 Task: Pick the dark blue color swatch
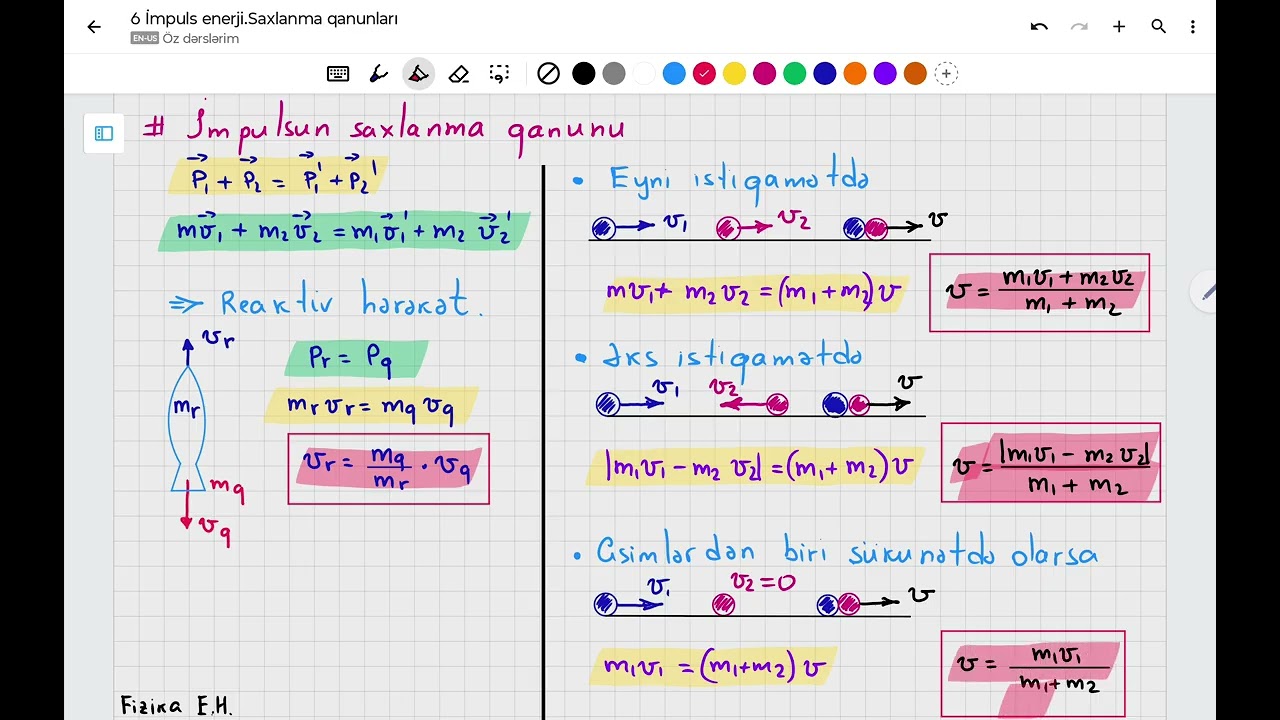pos(824,73)
